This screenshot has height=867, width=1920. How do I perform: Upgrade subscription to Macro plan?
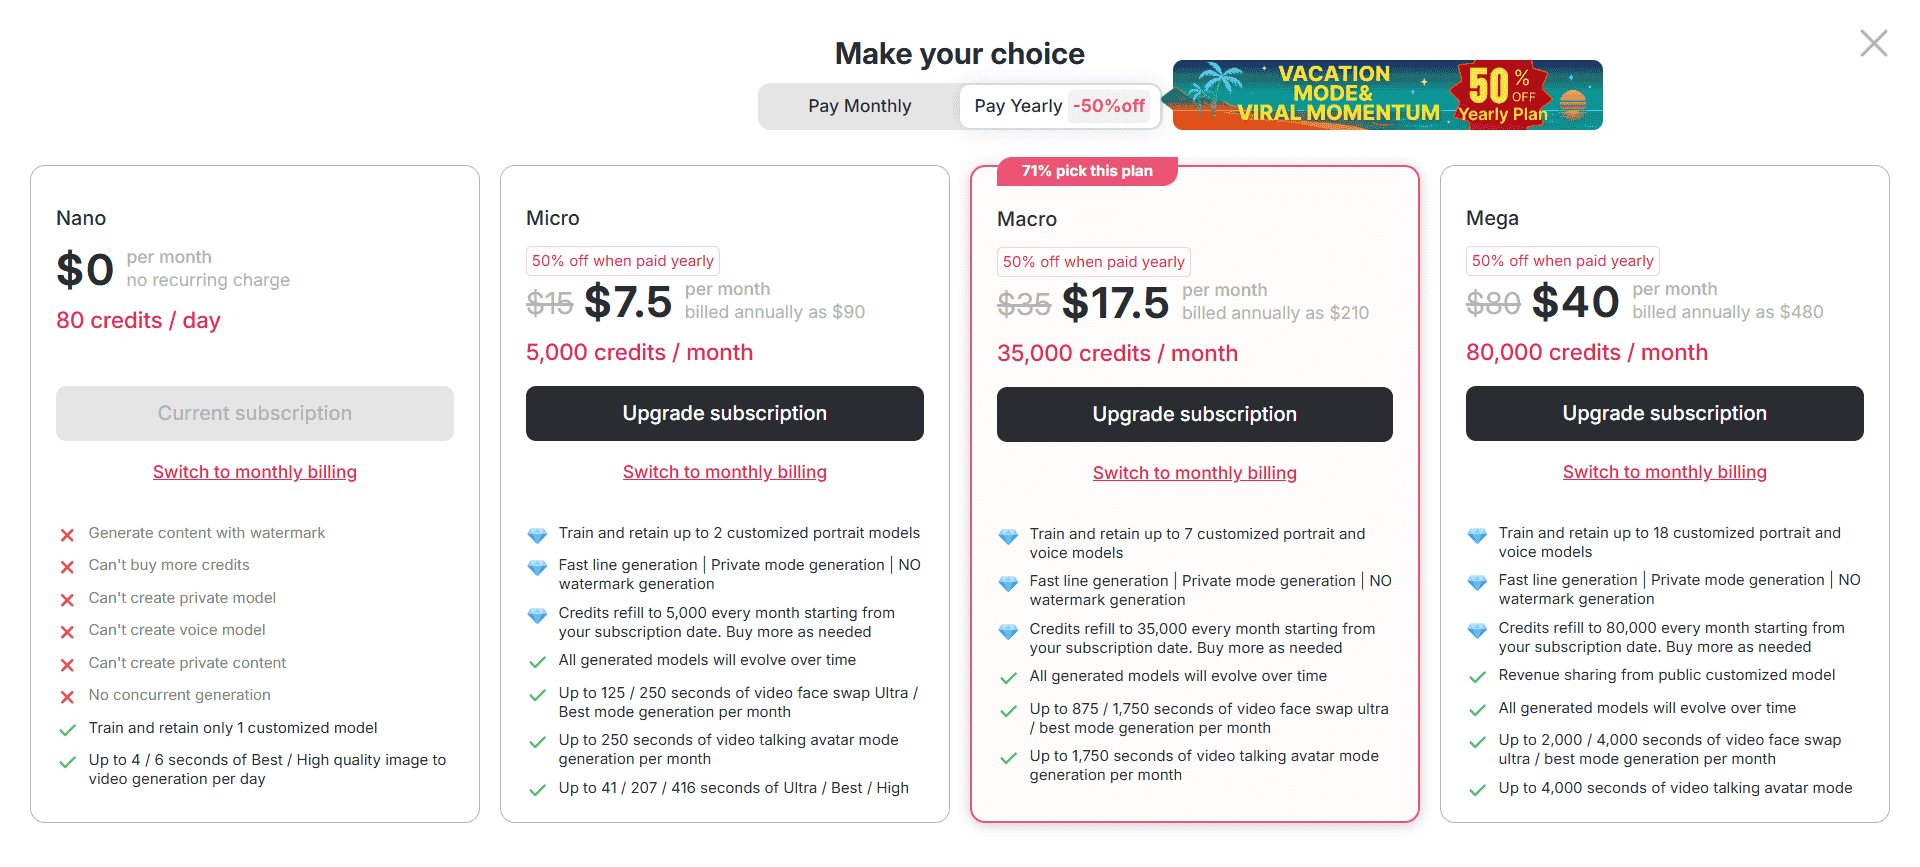click(x=1194, y=414)
